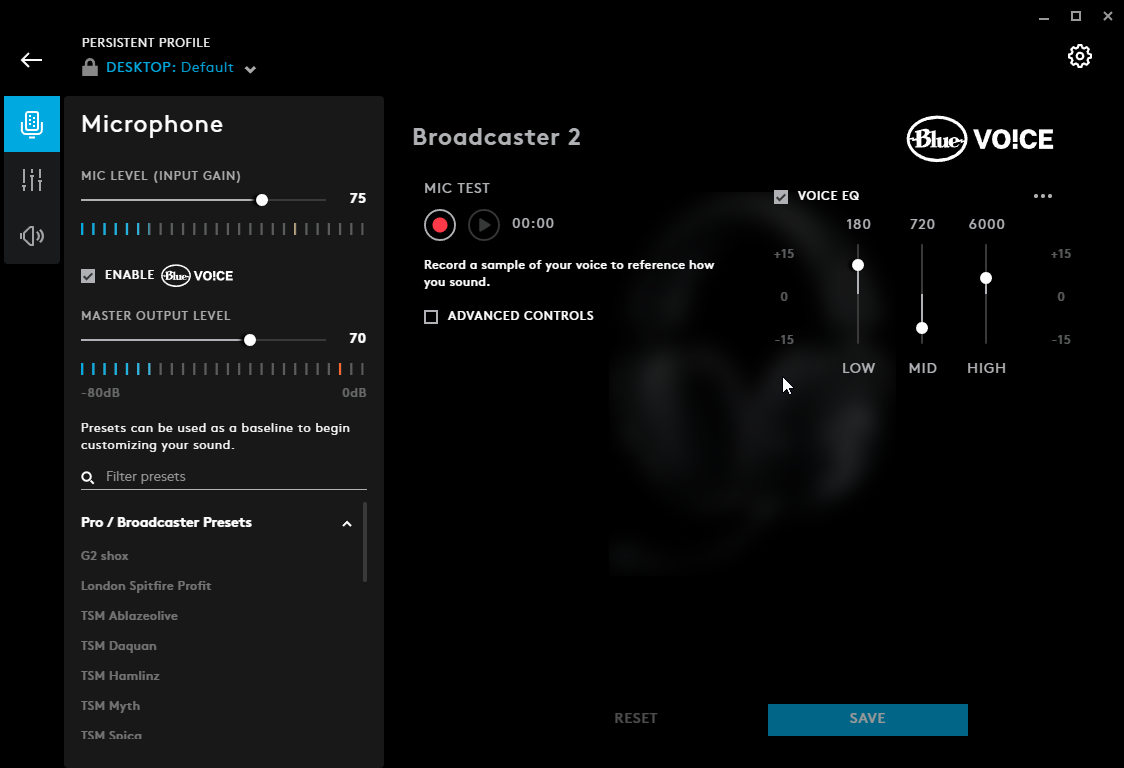Click the search magnifier icon for presets
Image resolution: width=1124 pixels, height=768 pixels.
(x=87, y=478)
